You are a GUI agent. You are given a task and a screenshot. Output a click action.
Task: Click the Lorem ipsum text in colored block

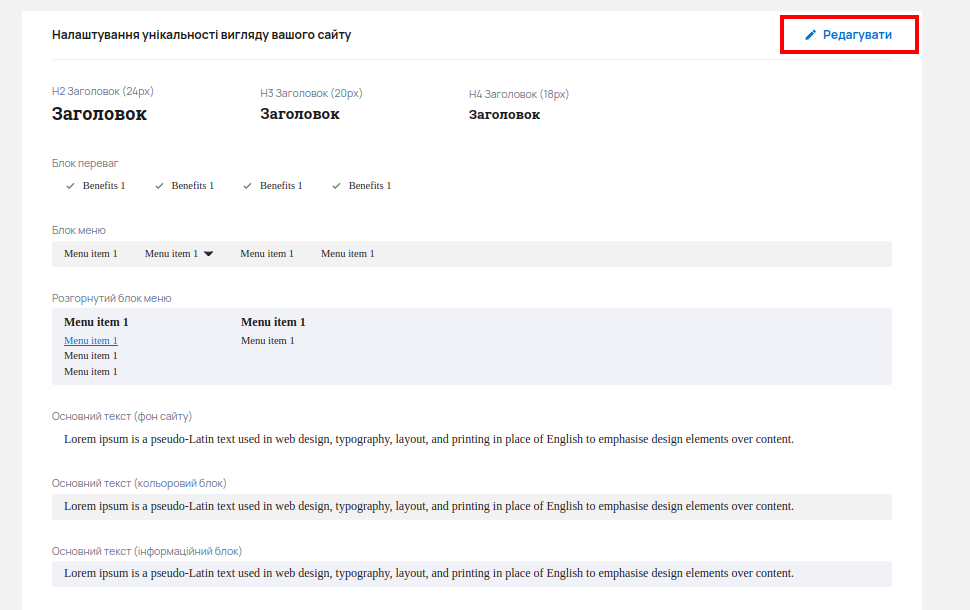tap(429, 506)
